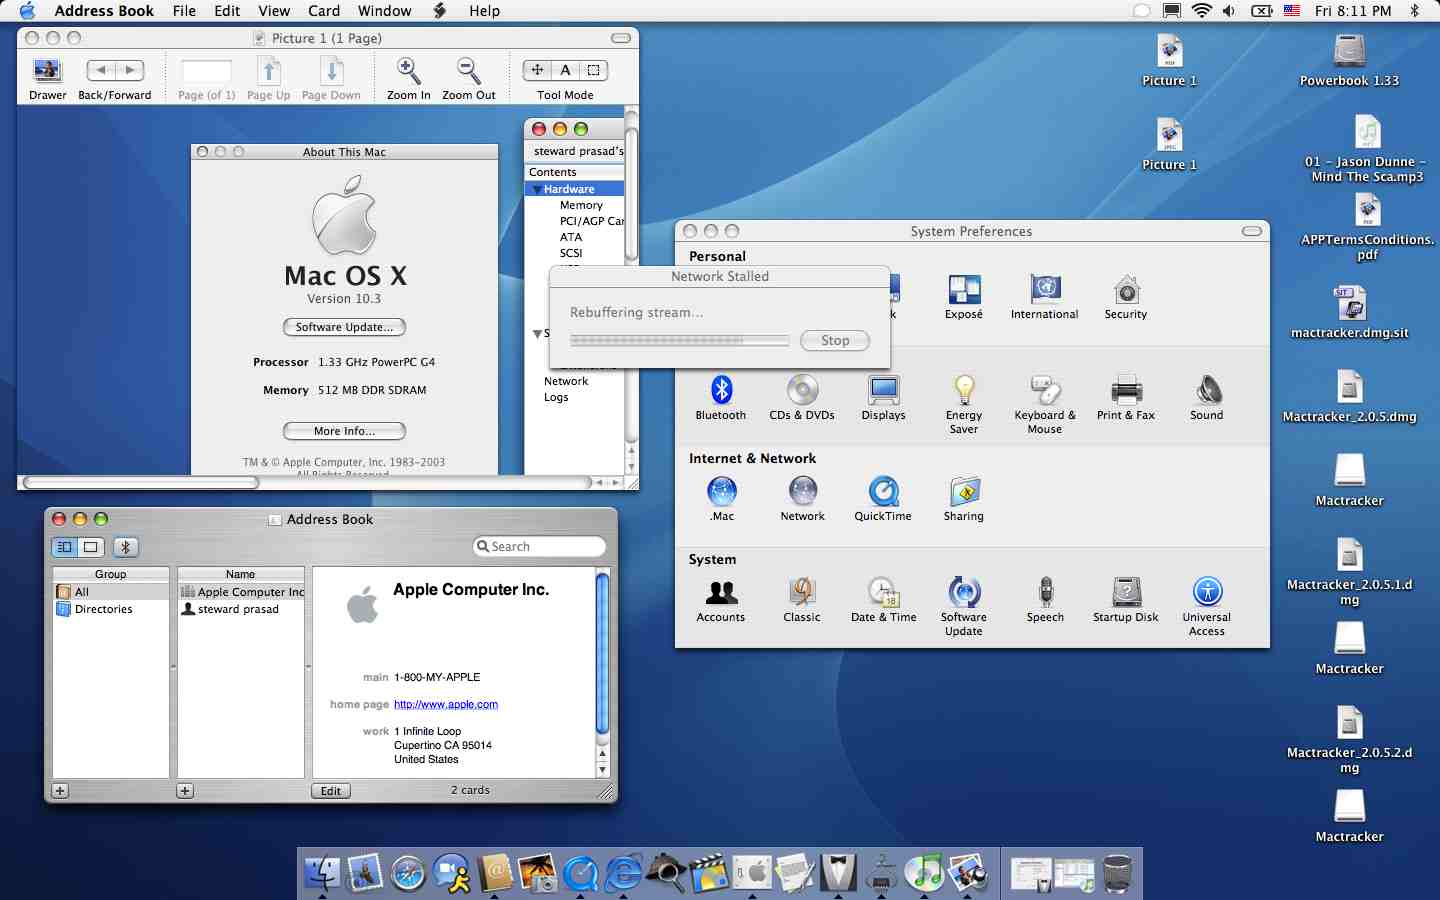Select mactracker.dmg.sit on the desktop
This screenshot has width=1440, height=900.
click(x=1349, y=312)
